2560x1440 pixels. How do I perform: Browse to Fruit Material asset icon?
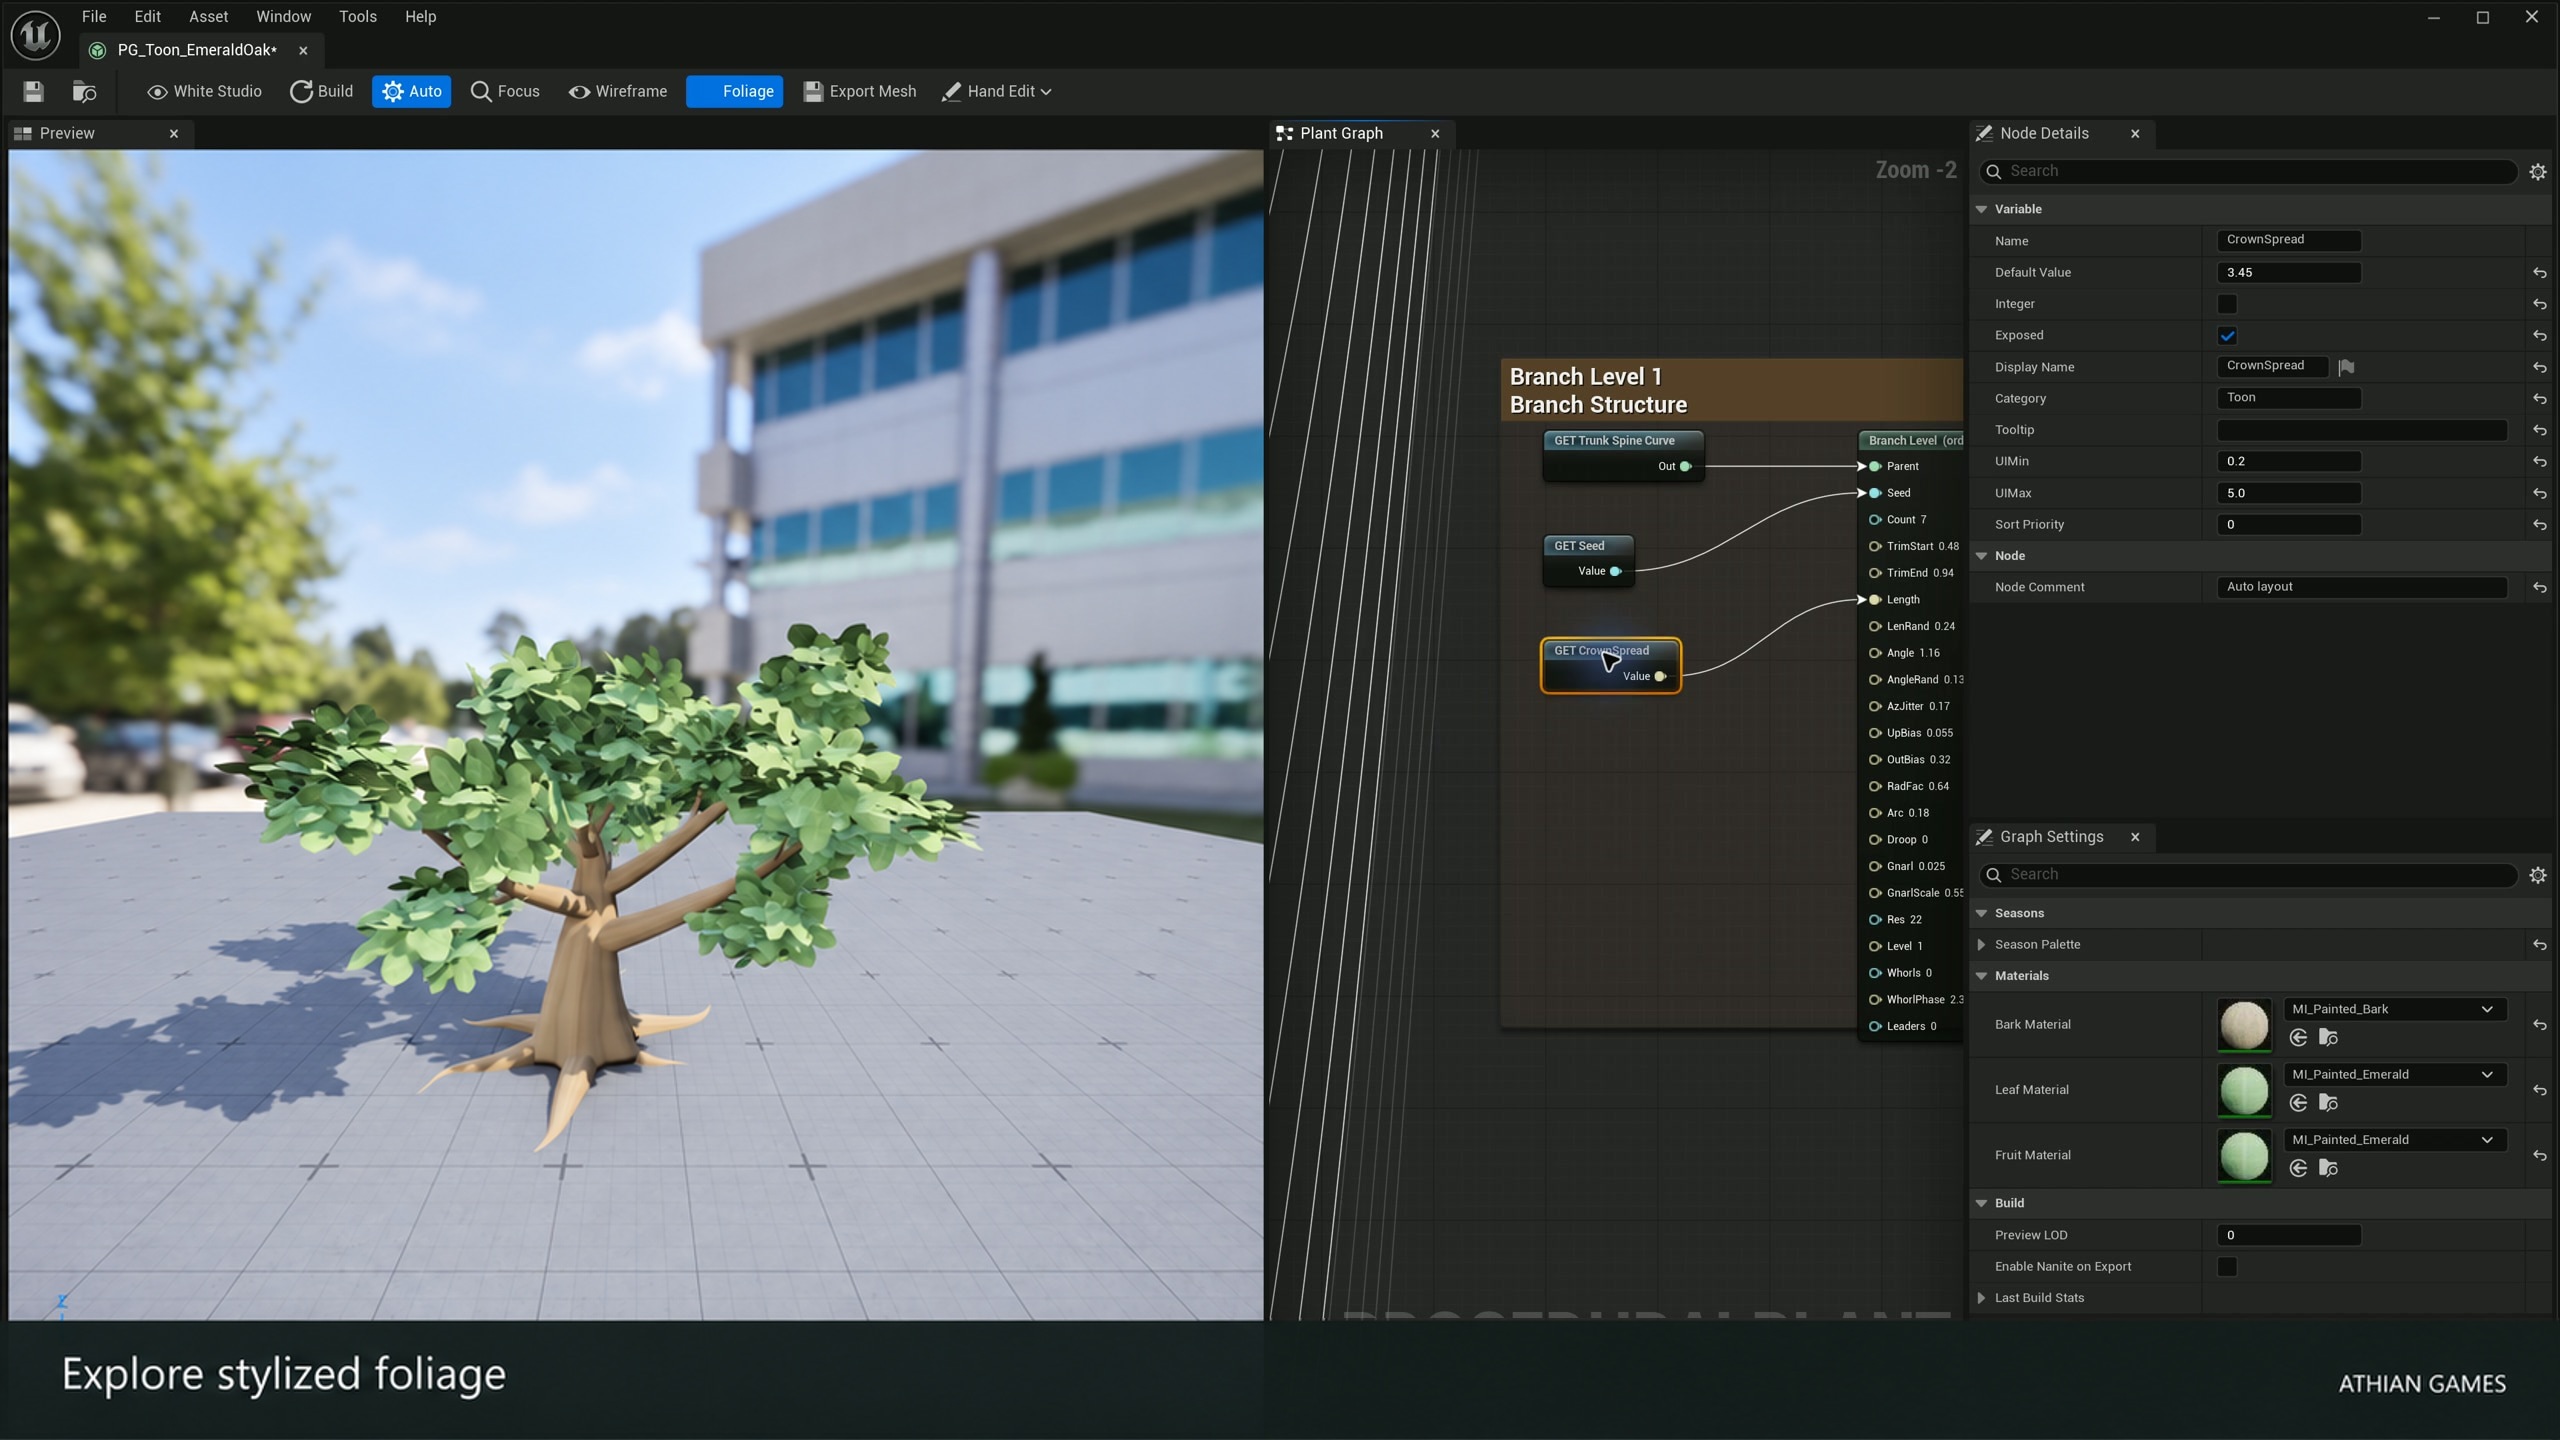(2328, 1168)
